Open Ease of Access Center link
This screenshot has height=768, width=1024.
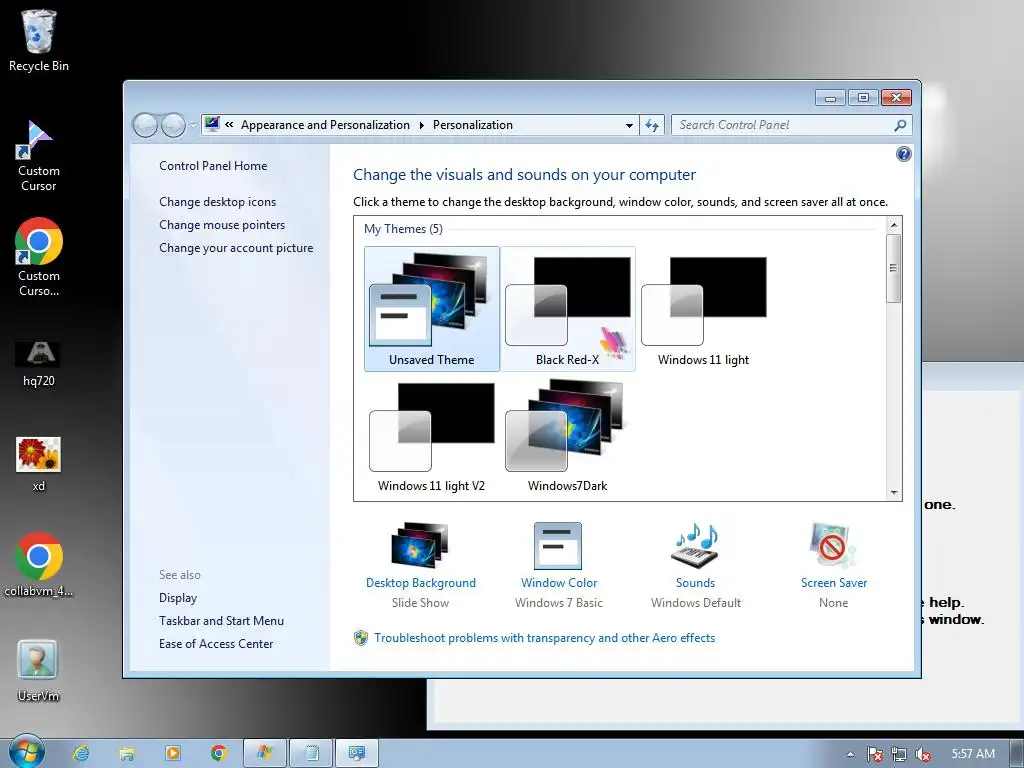tap(216, 644)
